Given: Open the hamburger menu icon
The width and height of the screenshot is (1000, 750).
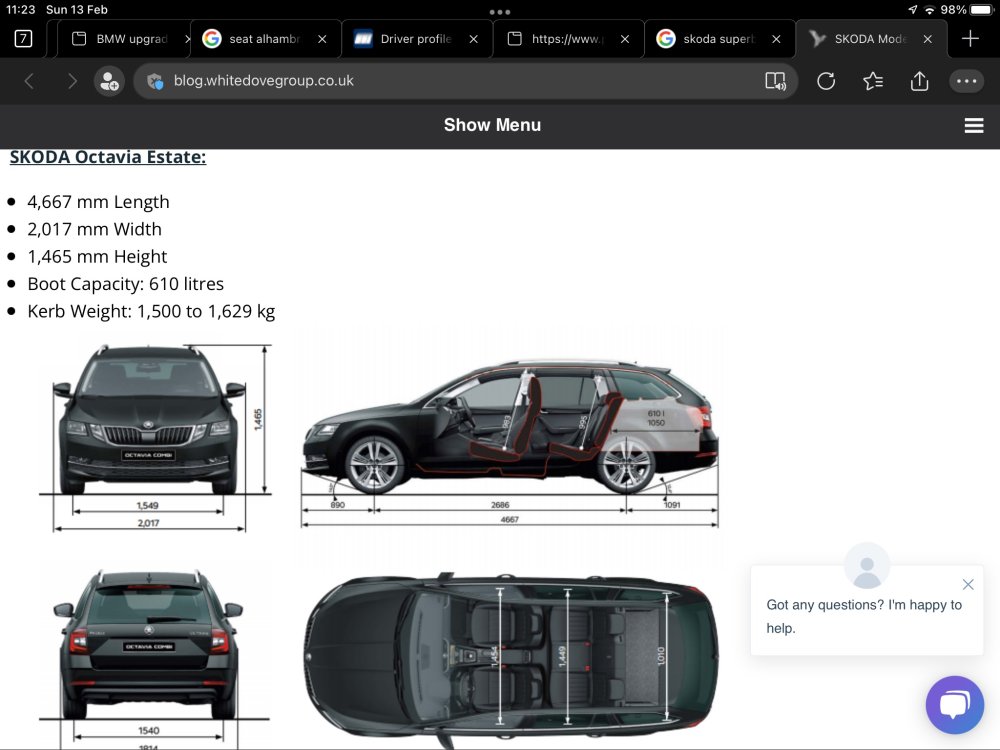Looking at the screenshot, I should click(x=973, y=126).
